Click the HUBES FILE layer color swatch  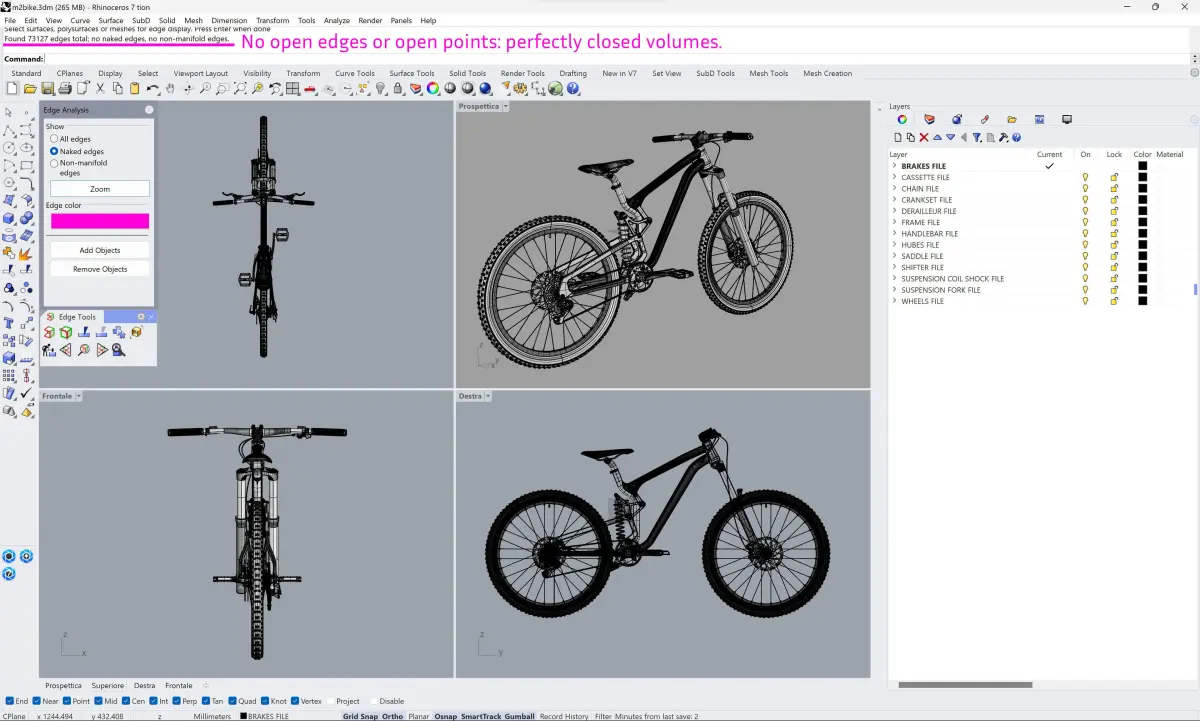tap(1143, 245)
